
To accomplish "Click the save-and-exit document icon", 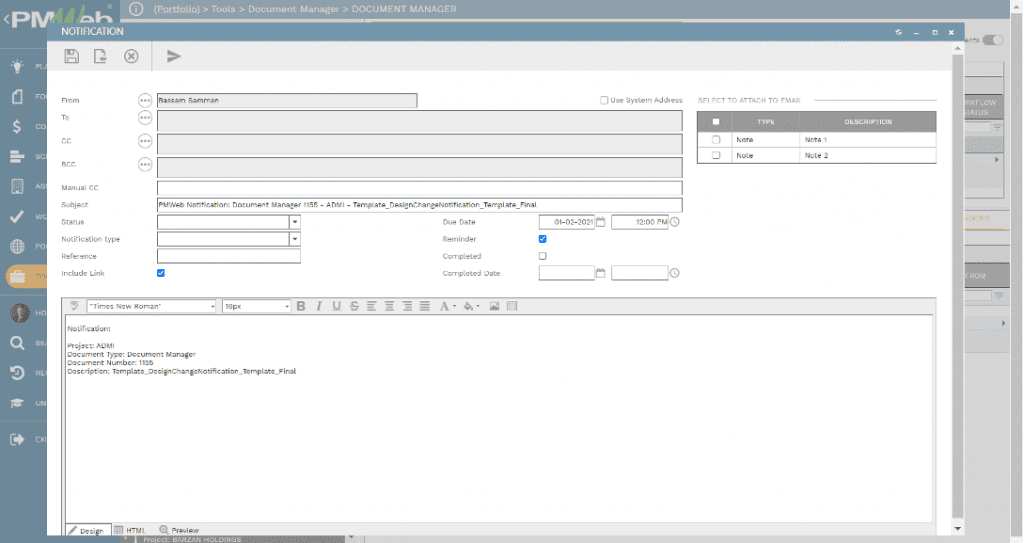I will (100, 56).
